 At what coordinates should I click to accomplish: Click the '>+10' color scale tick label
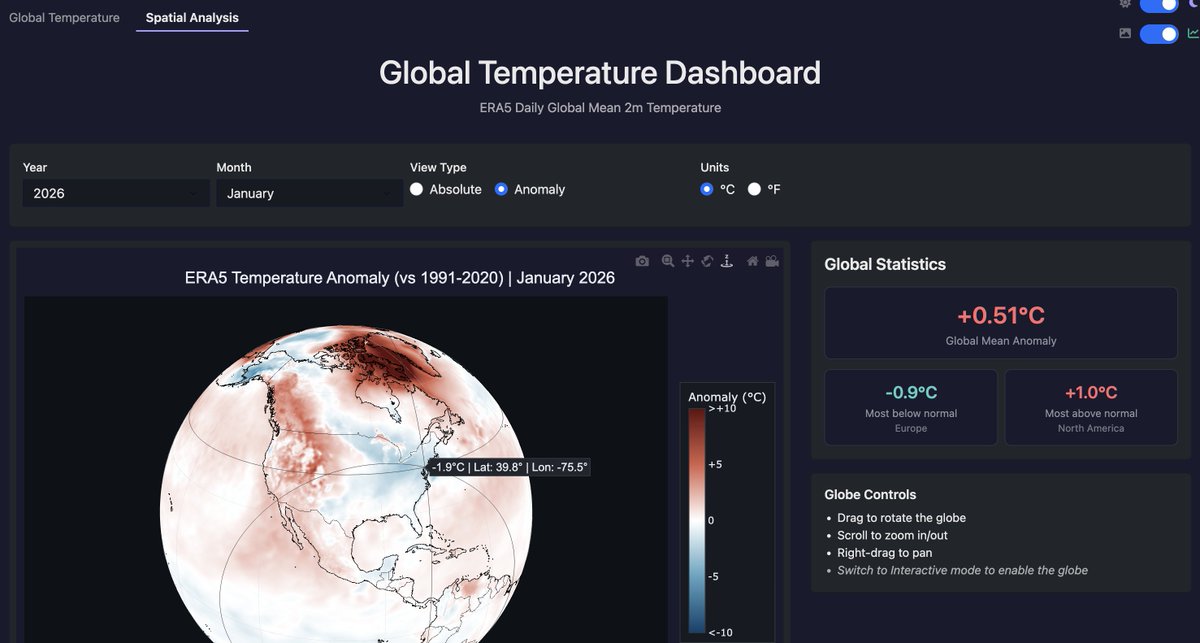[x=723, y=409]
